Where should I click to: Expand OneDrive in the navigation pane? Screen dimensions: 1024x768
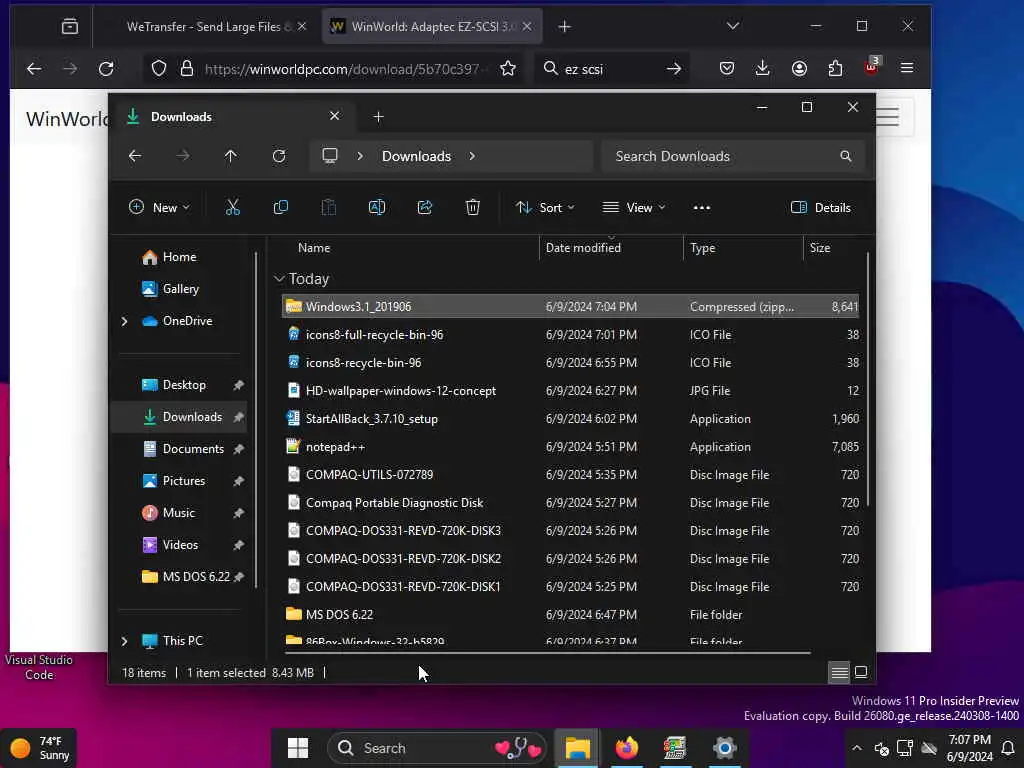[124, 321]
